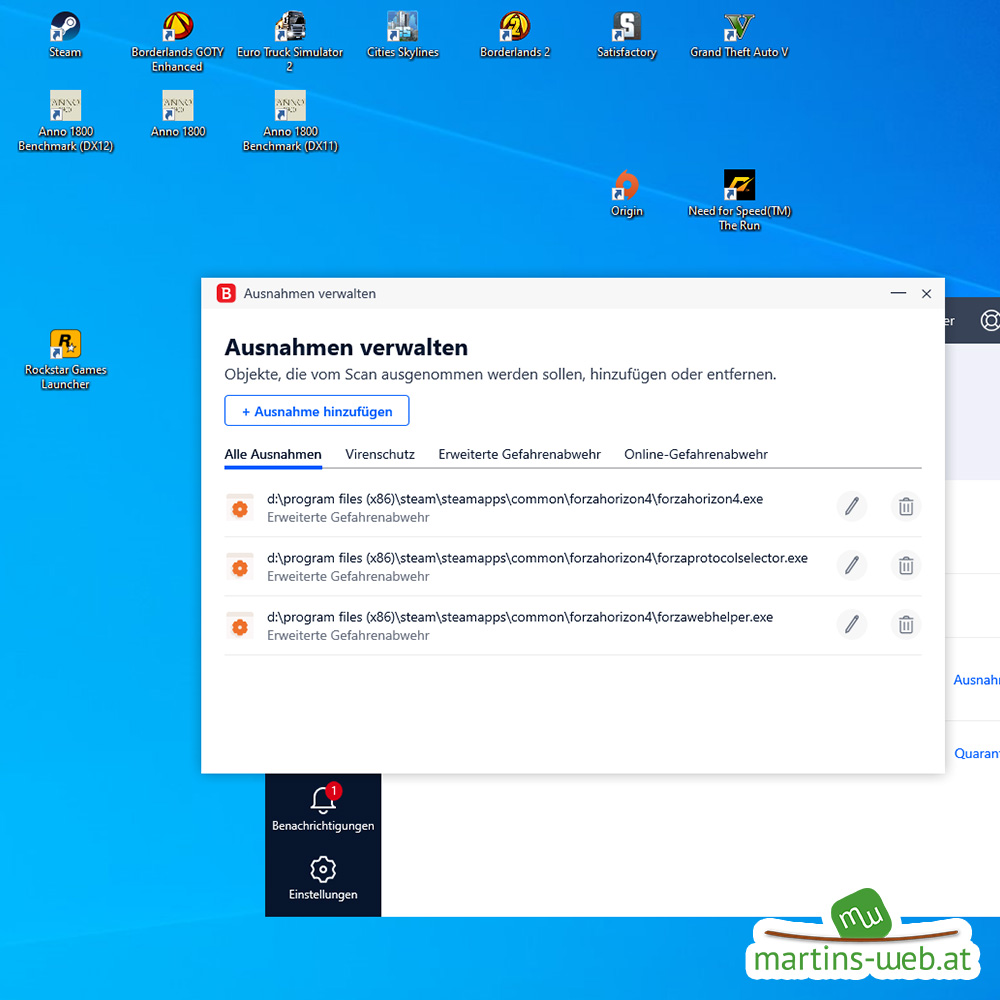Open the Erweiterte Gefahrenabwehr tab

click(x=519, y=455)
